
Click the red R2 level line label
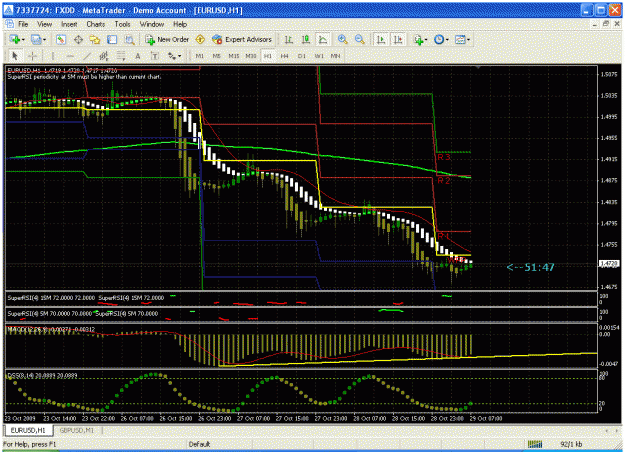point(444,181)
